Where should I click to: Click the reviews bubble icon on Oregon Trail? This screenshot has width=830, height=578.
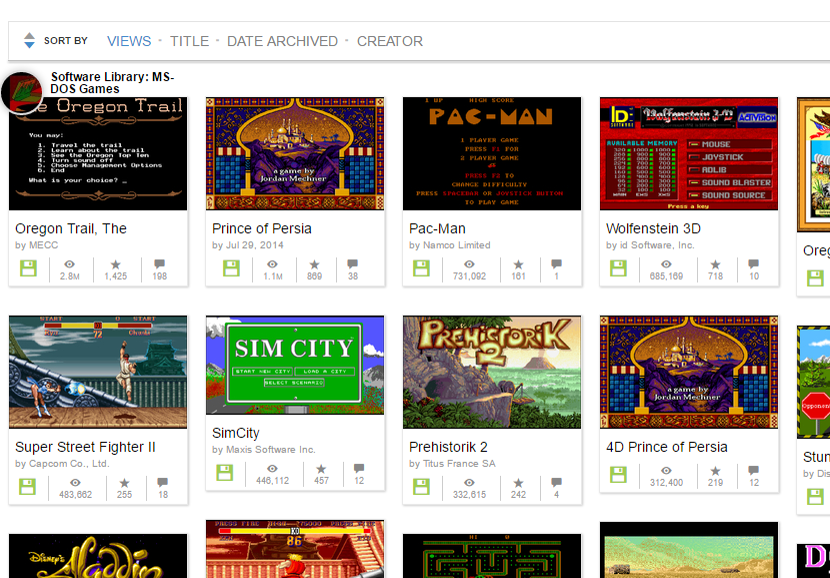tap(159, 264)
